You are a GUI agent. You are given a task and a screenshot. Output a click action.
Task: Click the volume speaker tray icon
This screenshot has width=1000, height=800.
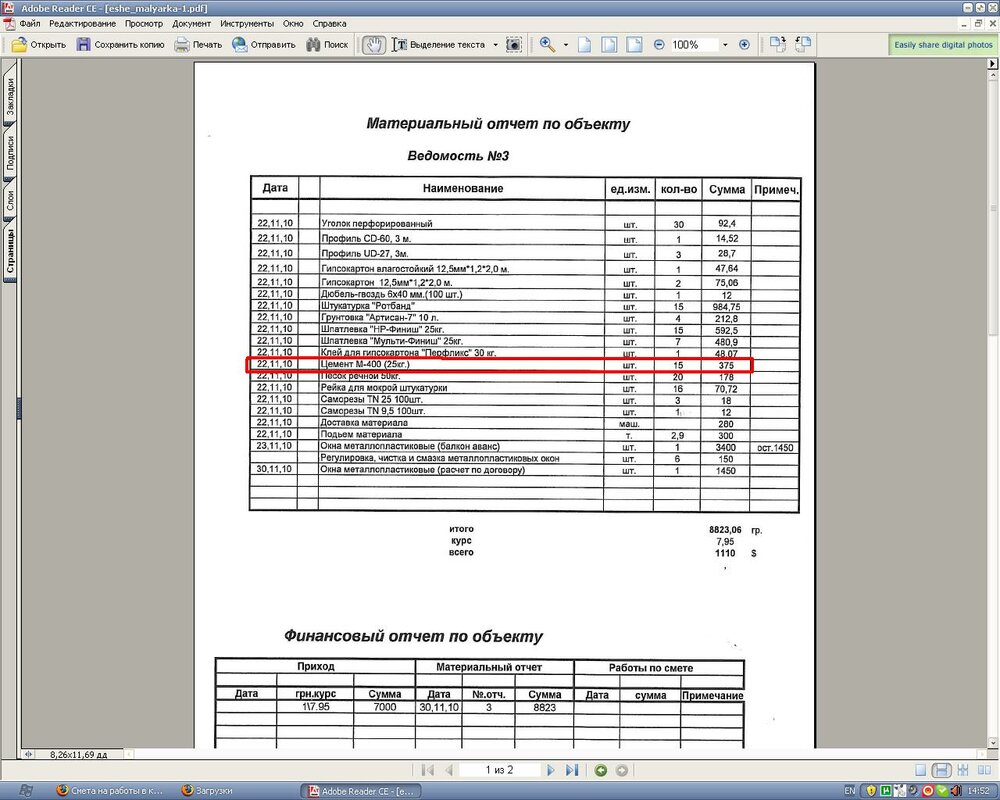coord(955,790)
